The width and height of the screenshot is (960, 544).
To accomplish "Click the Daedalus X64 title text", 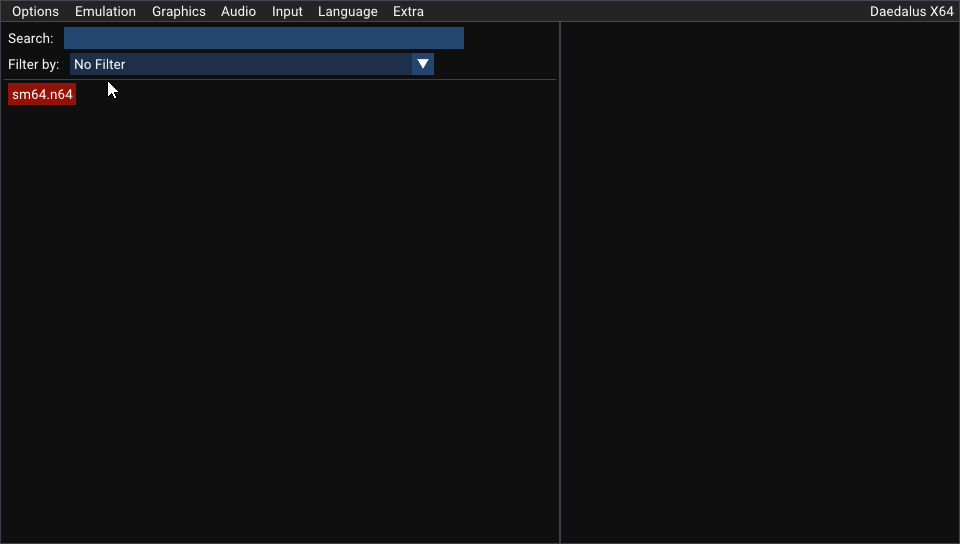I will (911, 12).
